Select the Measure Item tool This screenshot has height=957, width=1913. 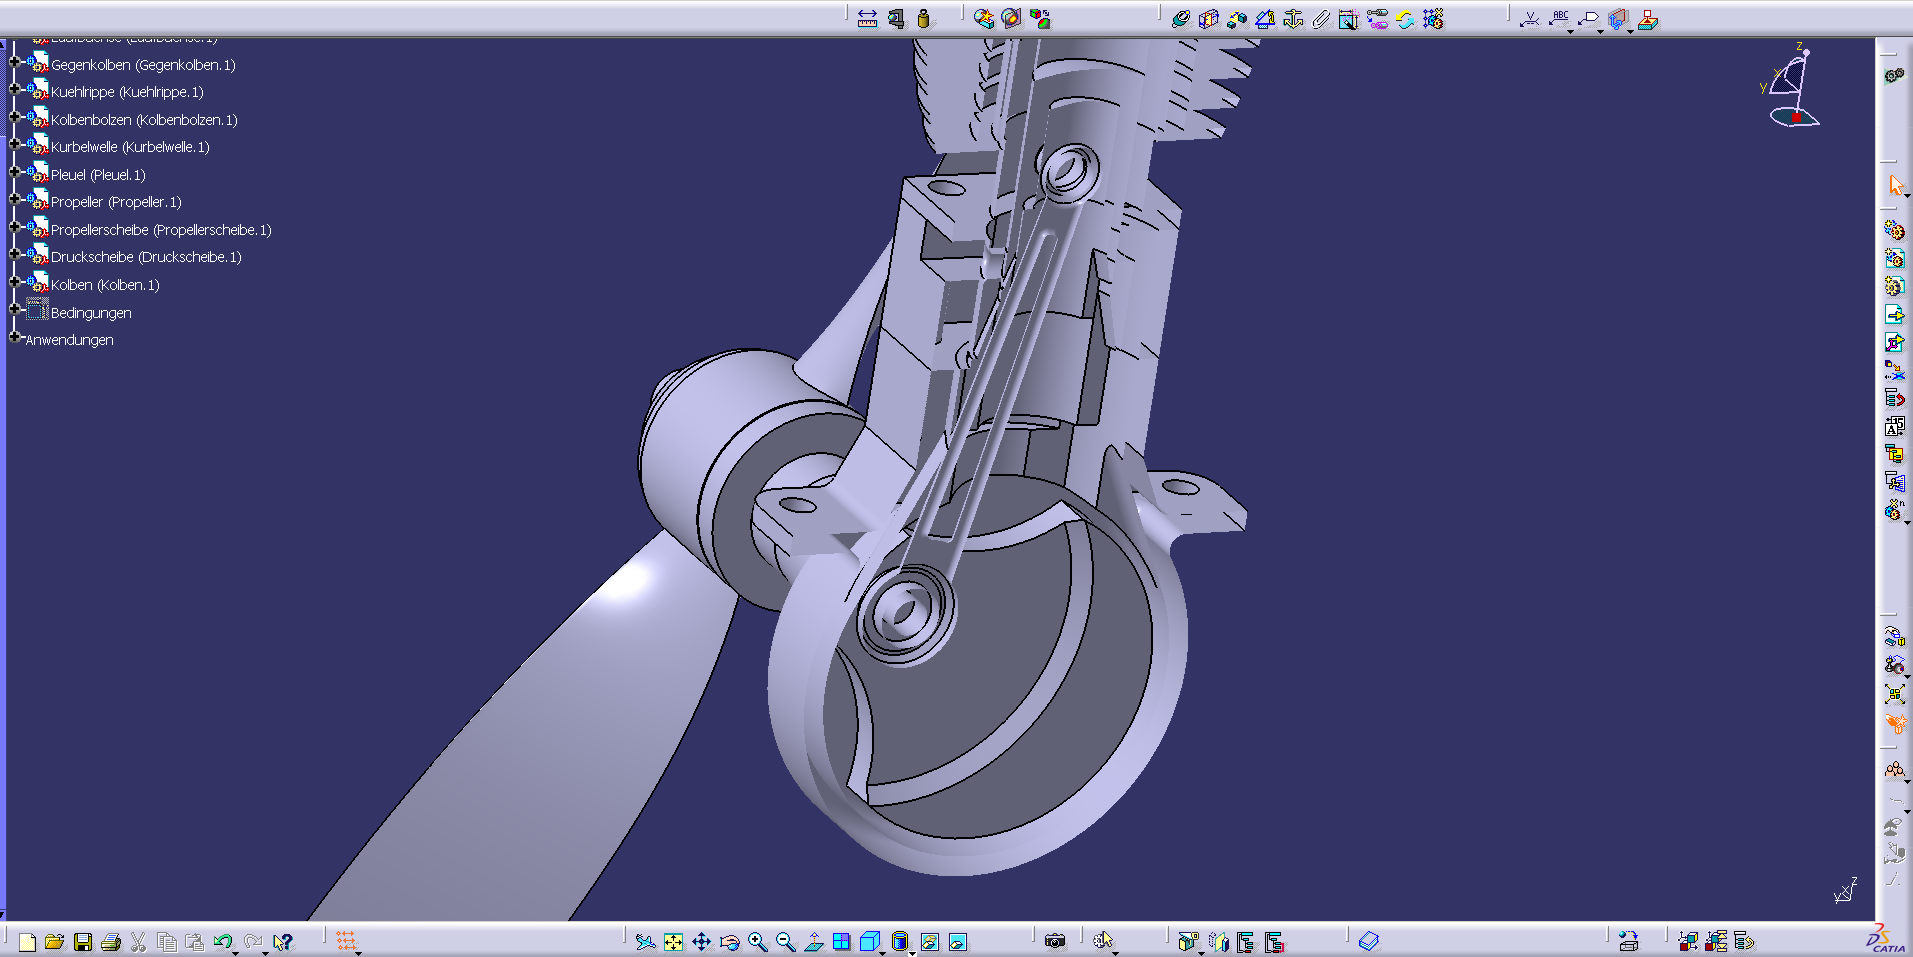pos(895,18)
